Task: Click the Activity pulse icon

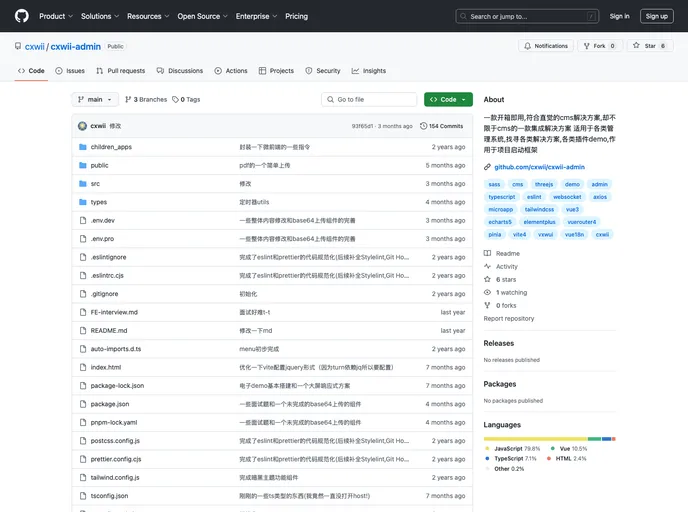Action: tap(487, 267)
